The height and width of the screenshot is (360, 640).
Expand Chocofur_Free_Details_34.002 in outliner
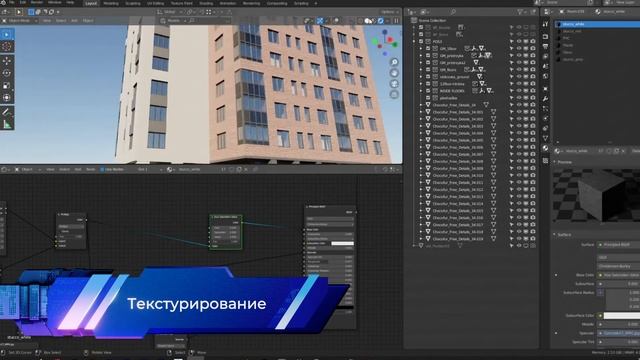(x=421, y=119)
